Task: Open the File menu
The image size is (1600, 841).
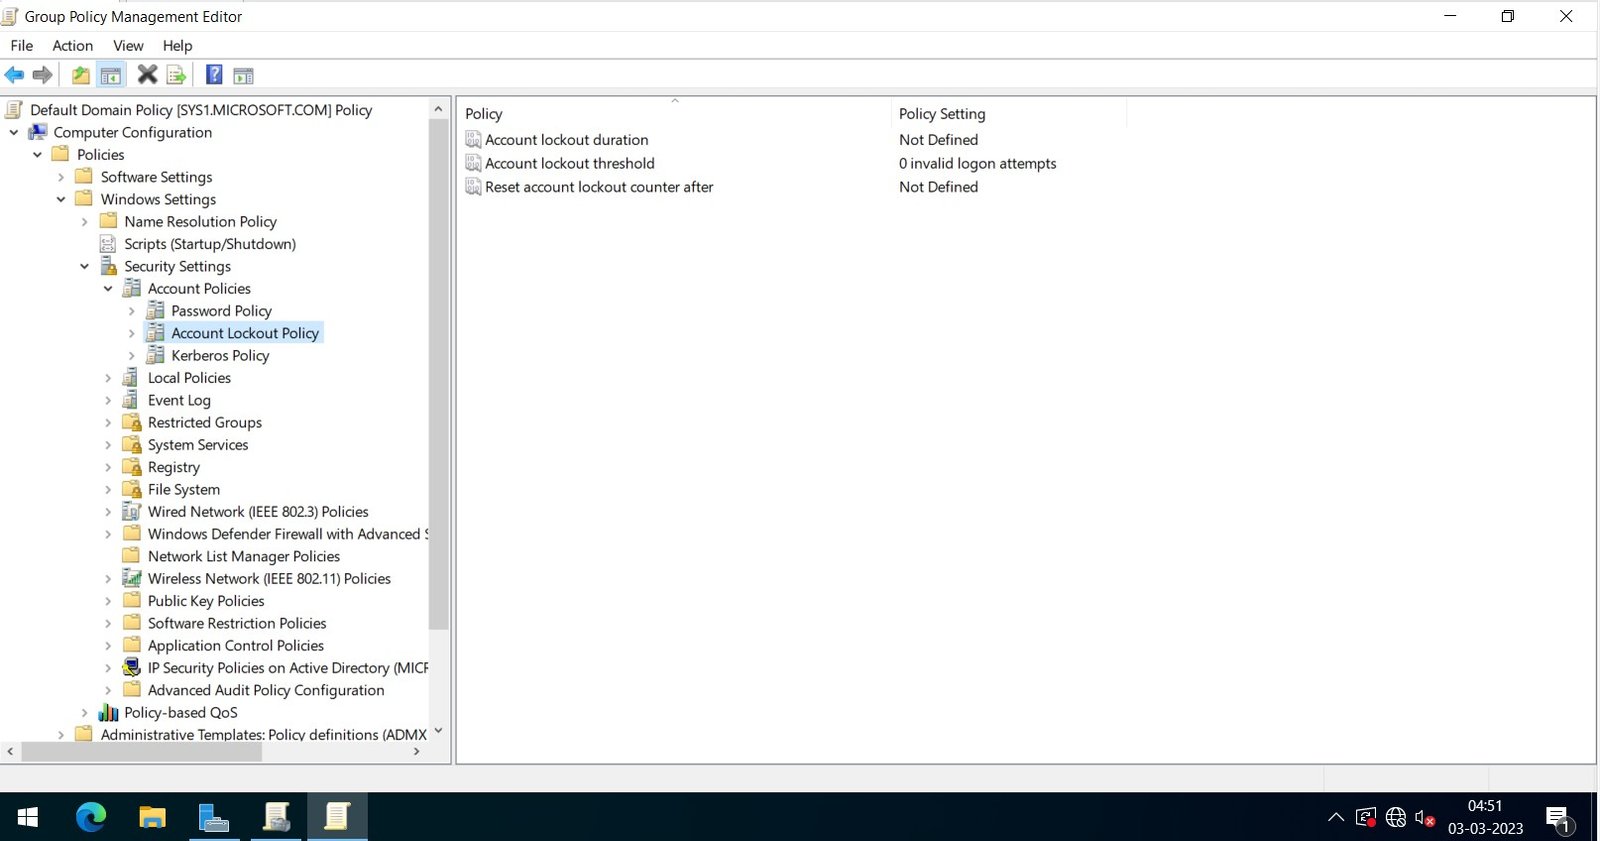Action: pyautogui.click(x=22, y=45)
